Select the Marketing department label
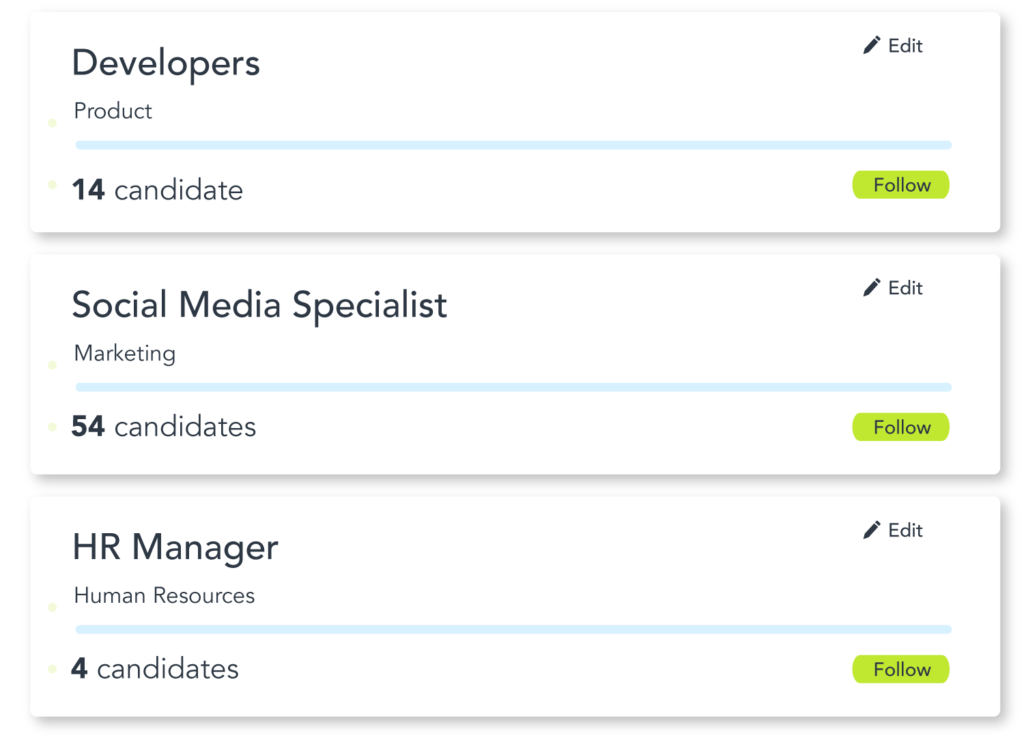The image size is (1024, 740). pyautogui.click(x=125, y=353)
